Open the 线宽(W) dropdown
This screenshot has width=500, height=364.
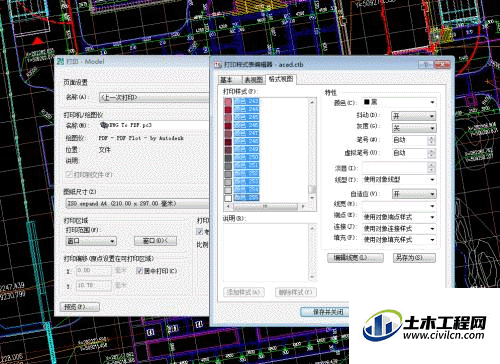[399, 206]
